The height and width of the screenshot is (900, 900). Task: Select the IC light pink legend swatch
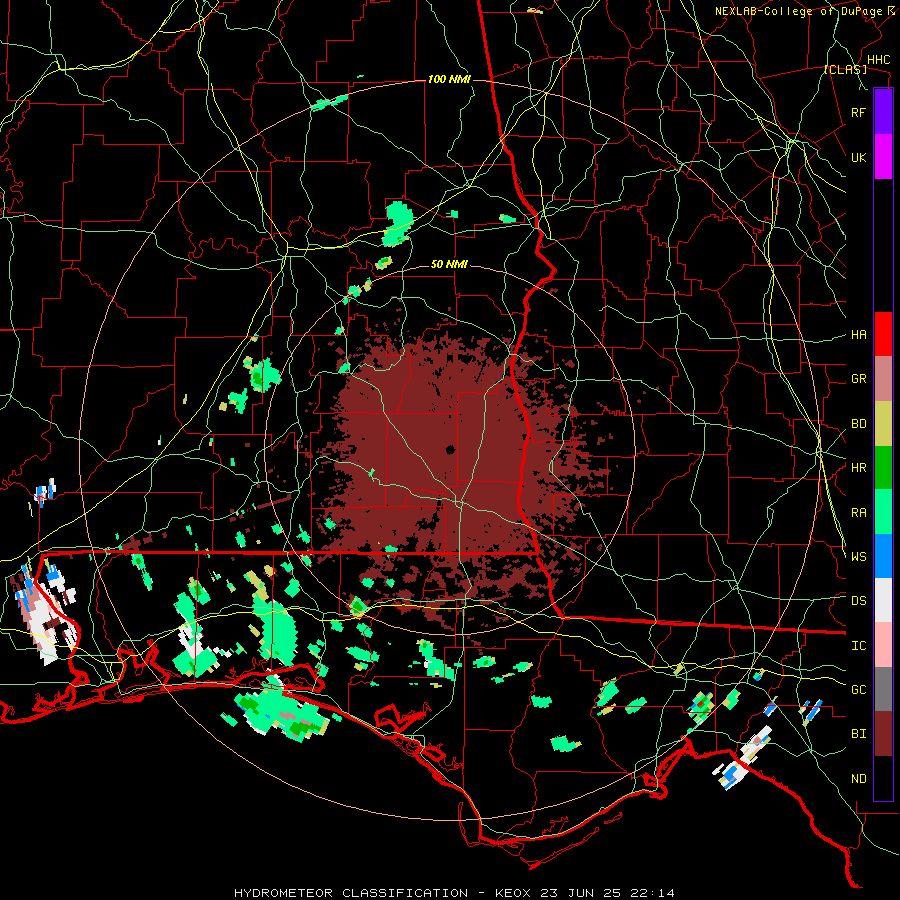(x=883, y=645)
